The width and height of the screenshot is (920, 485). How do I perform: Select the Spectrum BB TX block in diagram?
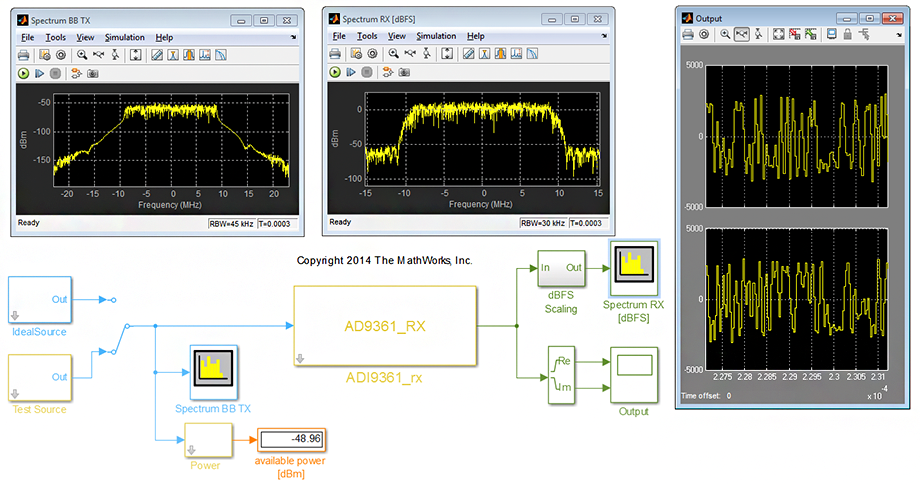click(214, 372)
